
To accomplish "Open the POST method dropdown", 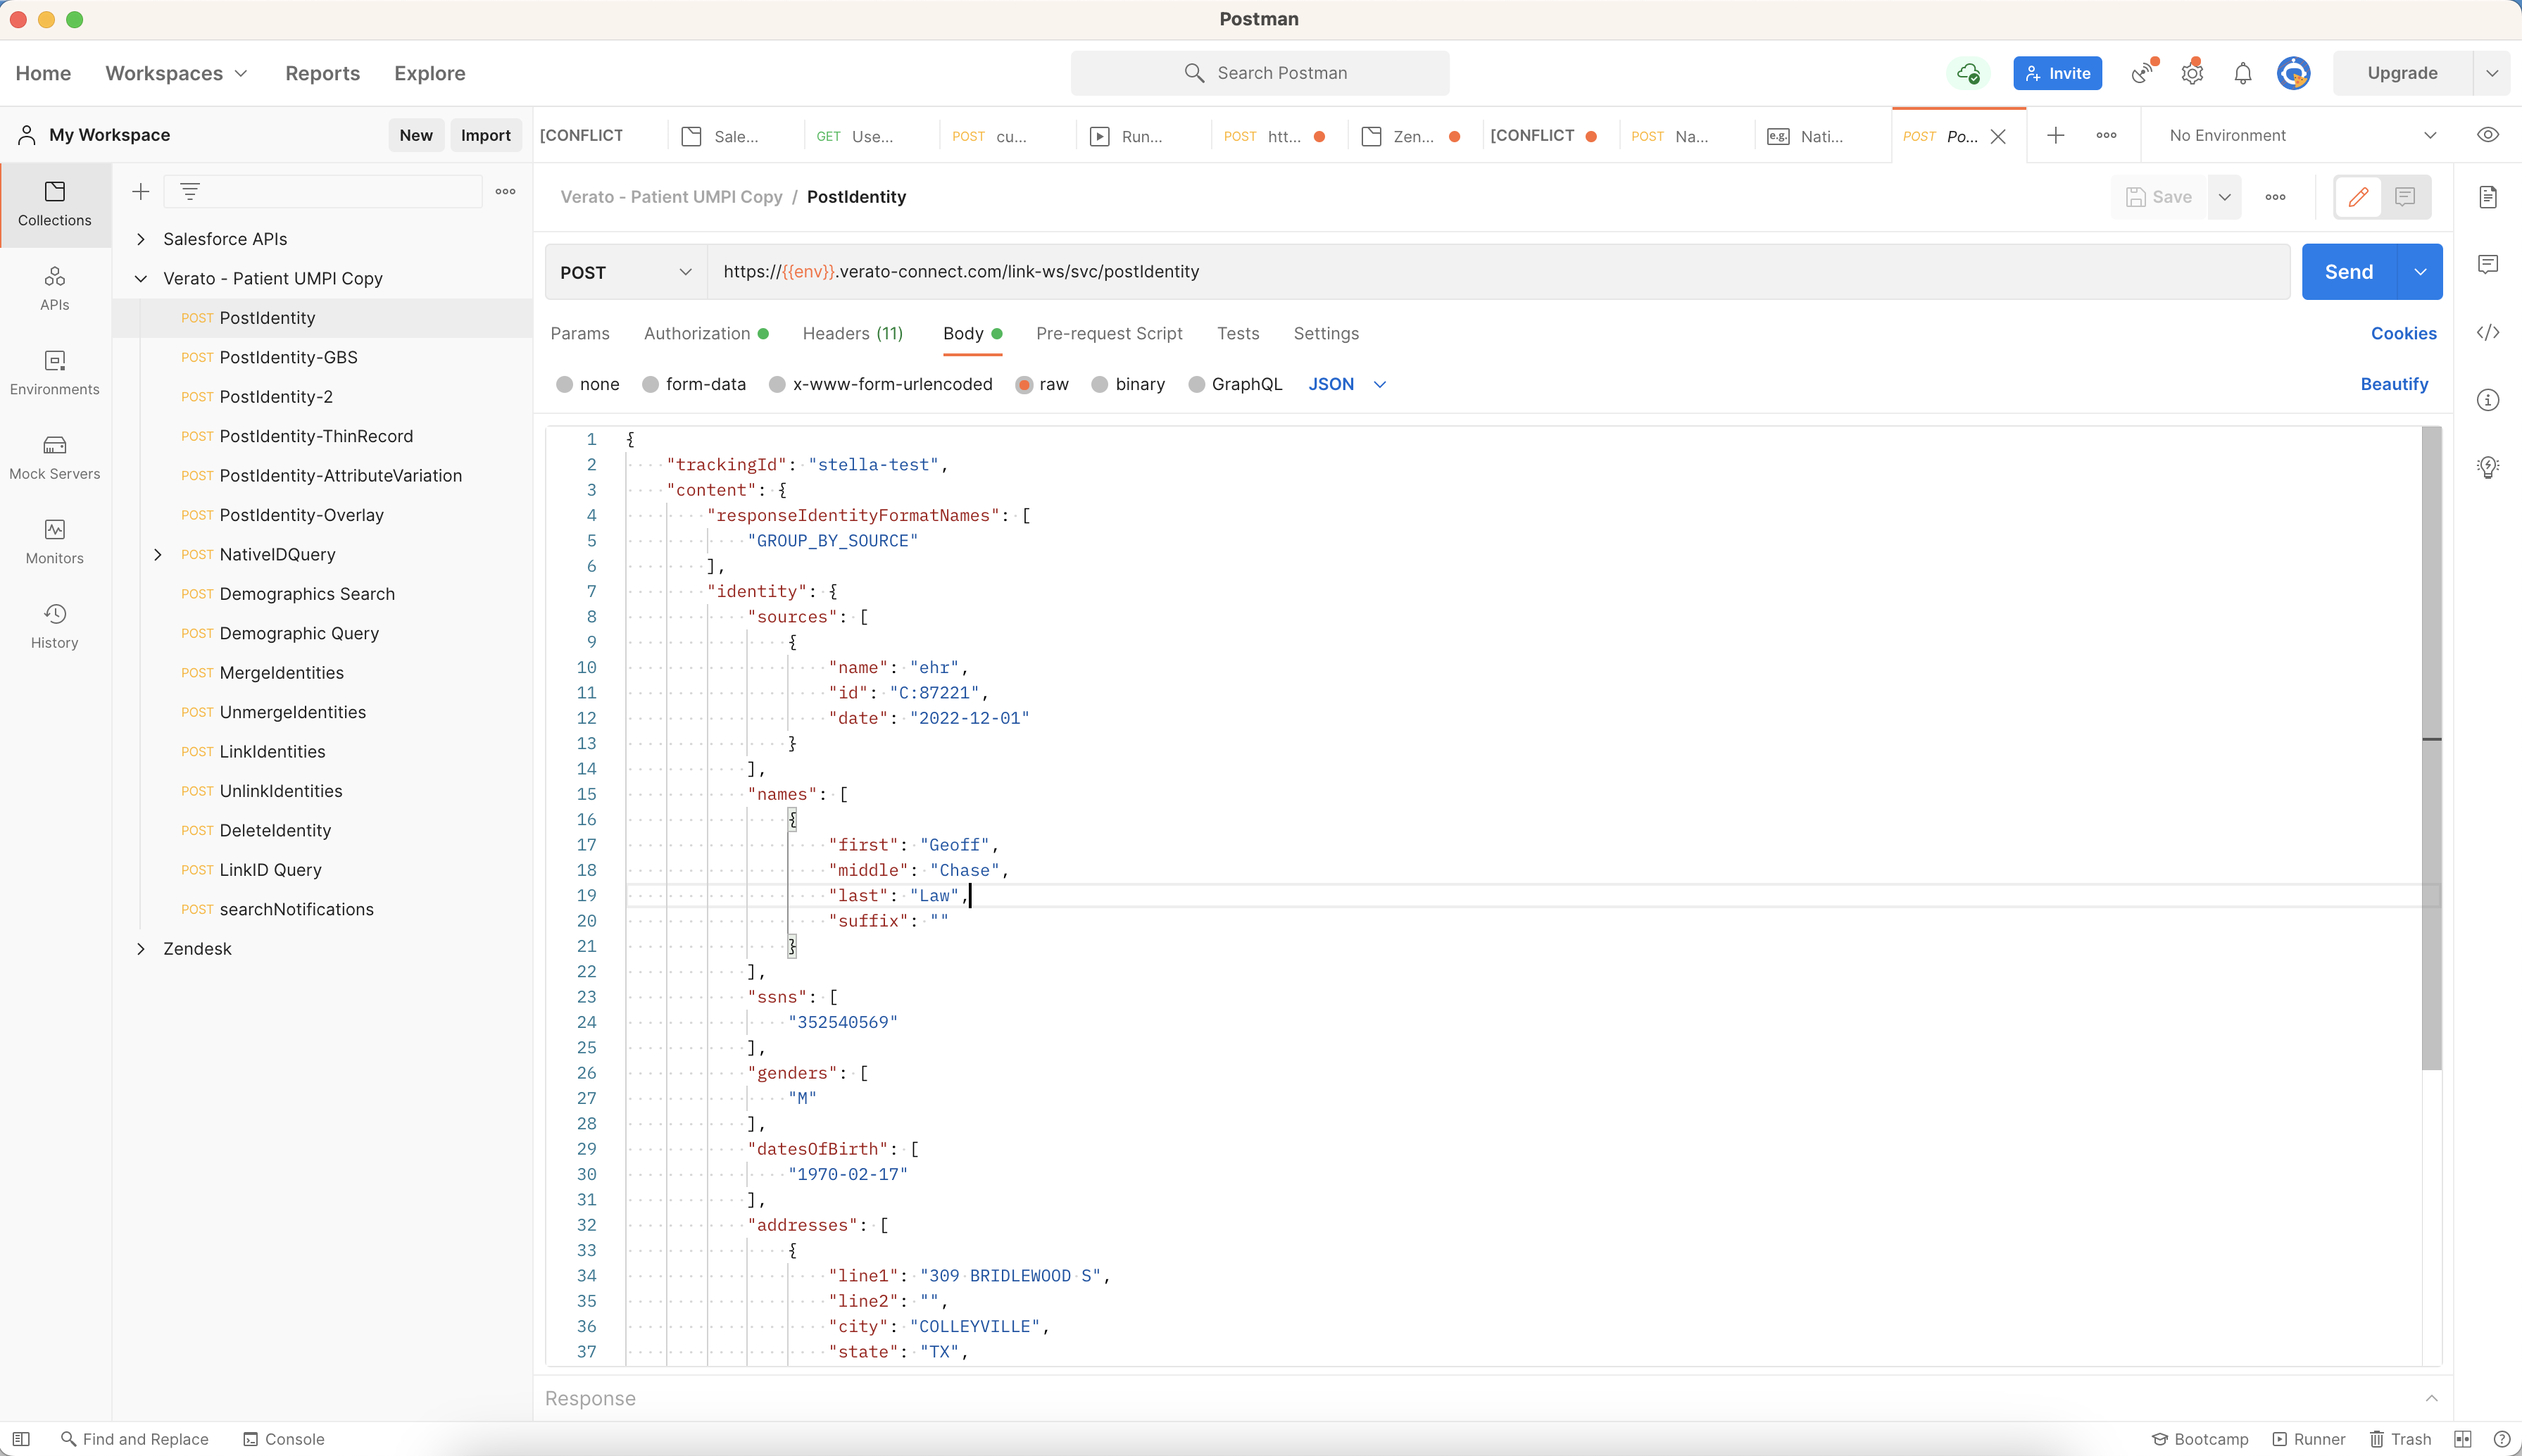I will [625, 272].
